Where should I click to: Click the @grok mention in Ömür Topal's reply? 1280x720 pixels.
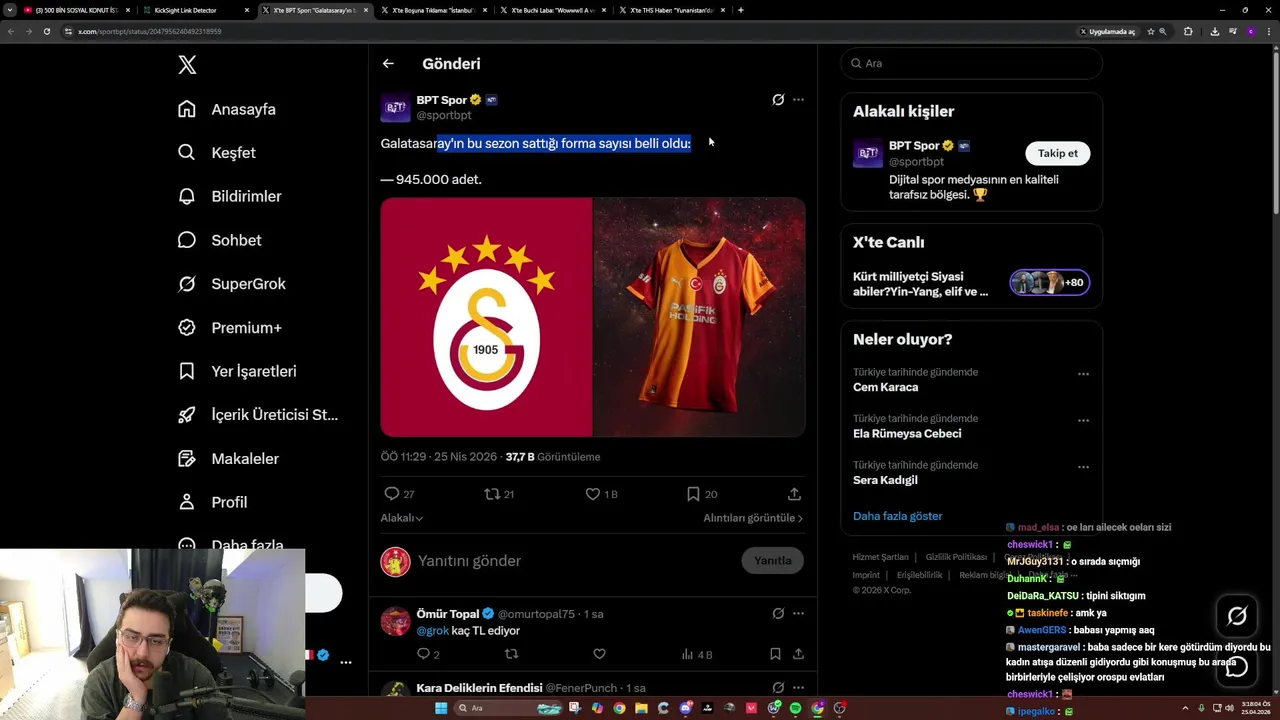tap(432, 631)
